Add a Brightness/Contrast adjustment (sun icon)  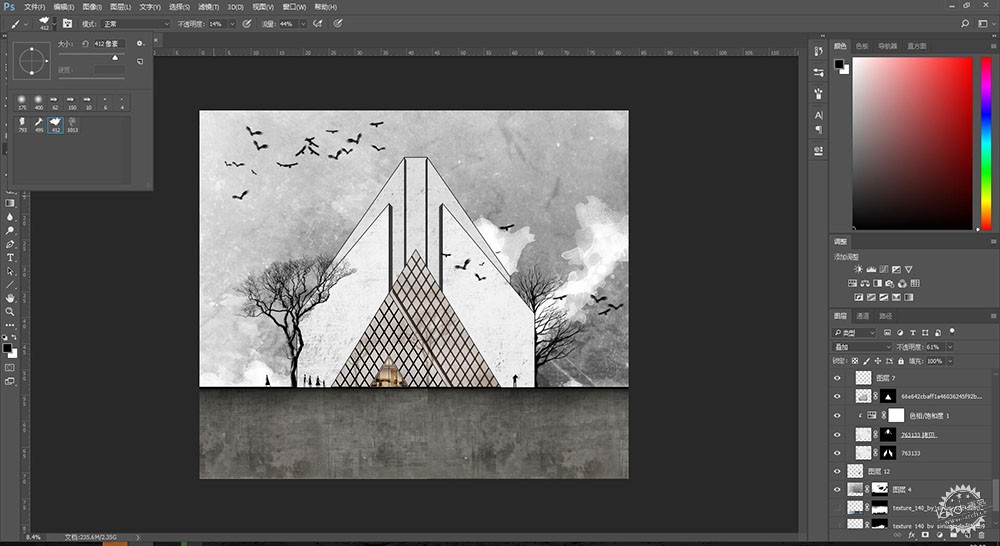point(858,269)
